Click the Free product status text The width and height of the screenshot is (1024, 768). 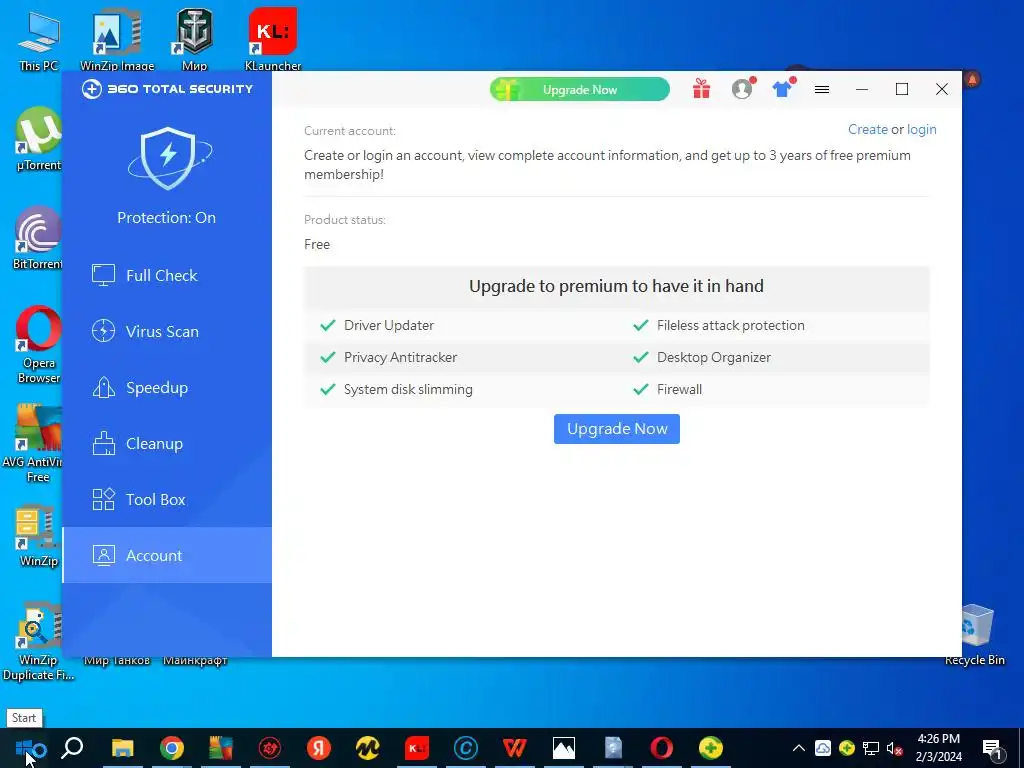(317, 244)
